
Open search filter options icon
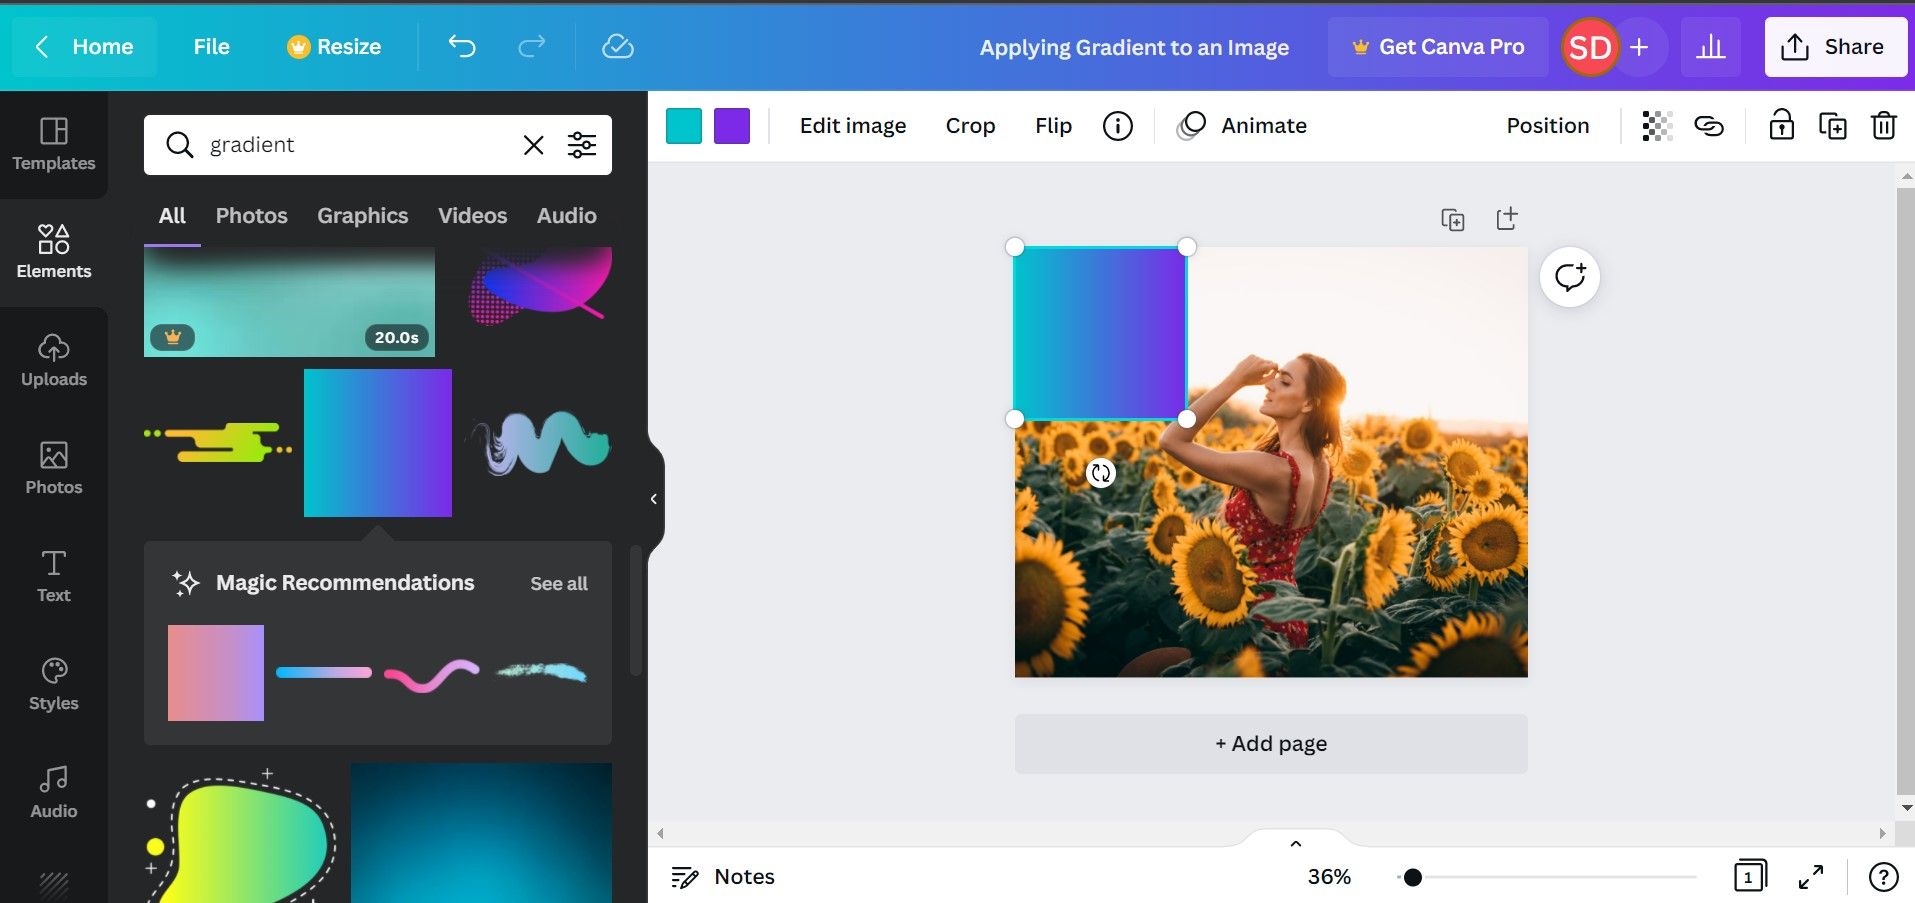pyautogui.click(x=582, y=145)
